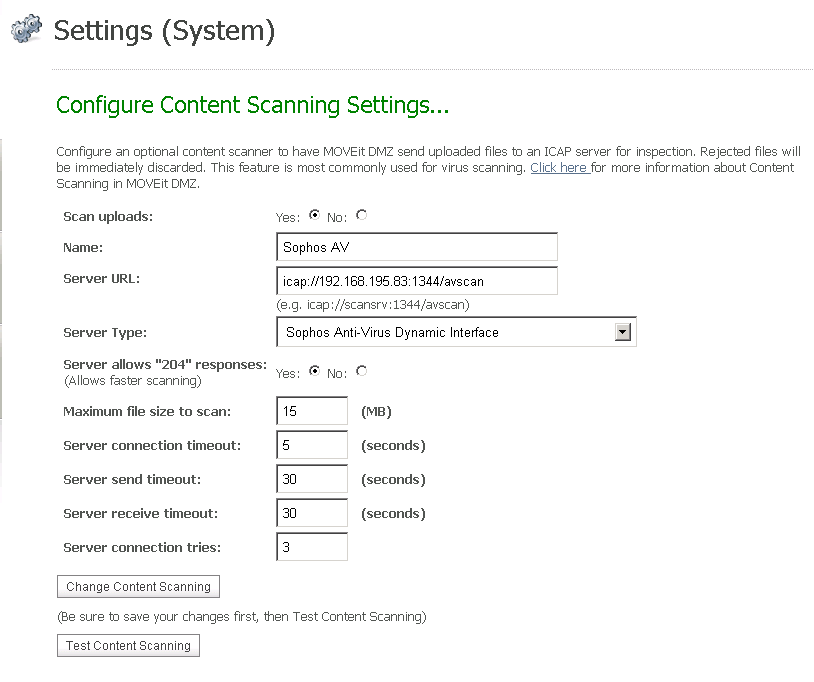Focus the server connection timeout field
814x682 pixels.
pos(311,444)
